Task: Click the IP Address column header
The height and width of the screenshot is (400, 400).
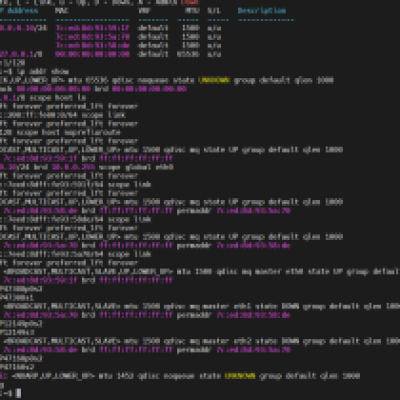Action: tap(18, 11)
